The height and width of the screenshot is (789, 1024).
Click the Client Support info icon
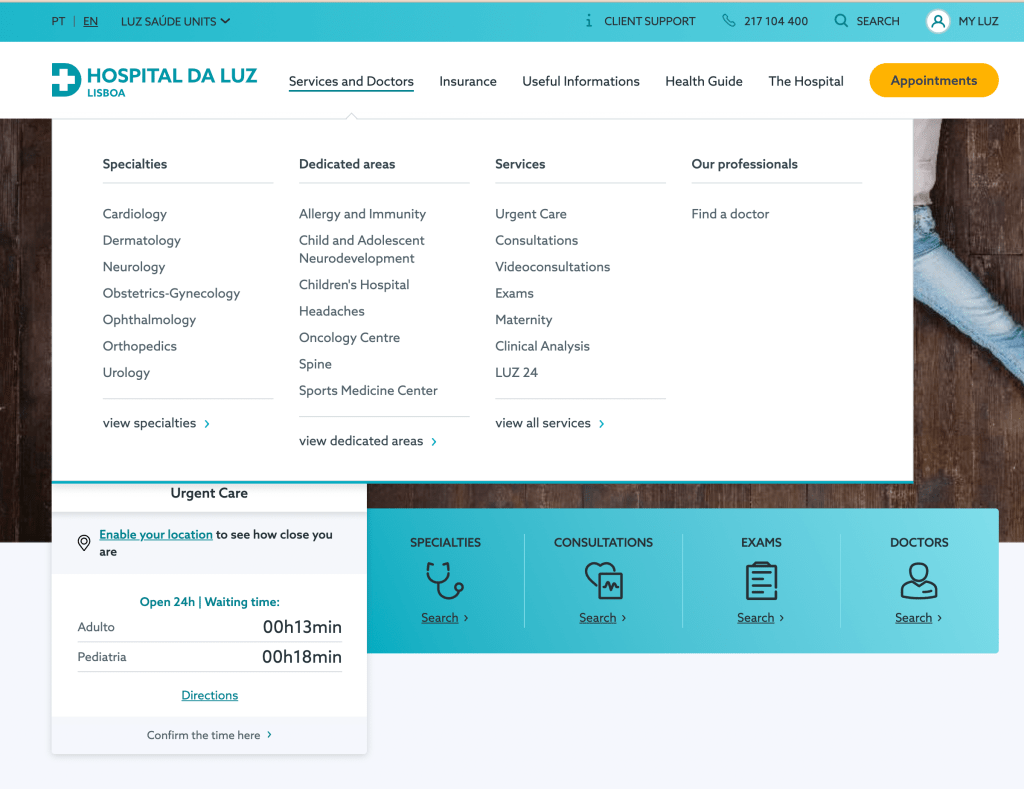tap(589, 21)
